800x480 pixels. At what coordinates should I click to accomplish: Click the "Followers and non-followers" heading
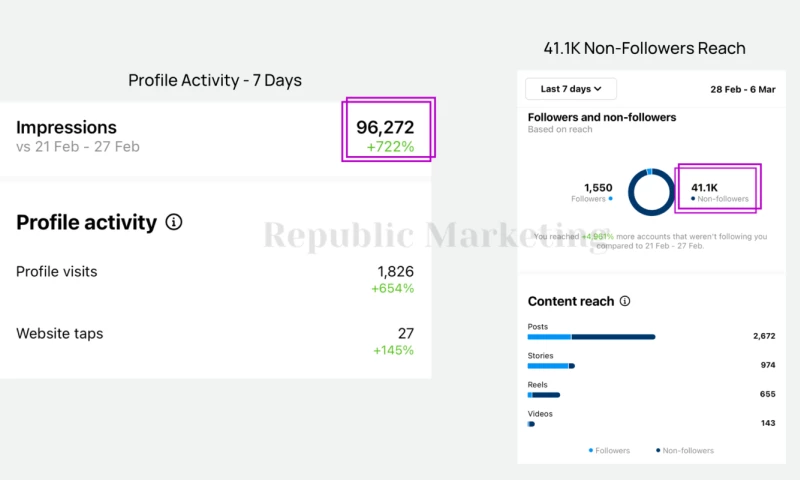tap(602, 117)
